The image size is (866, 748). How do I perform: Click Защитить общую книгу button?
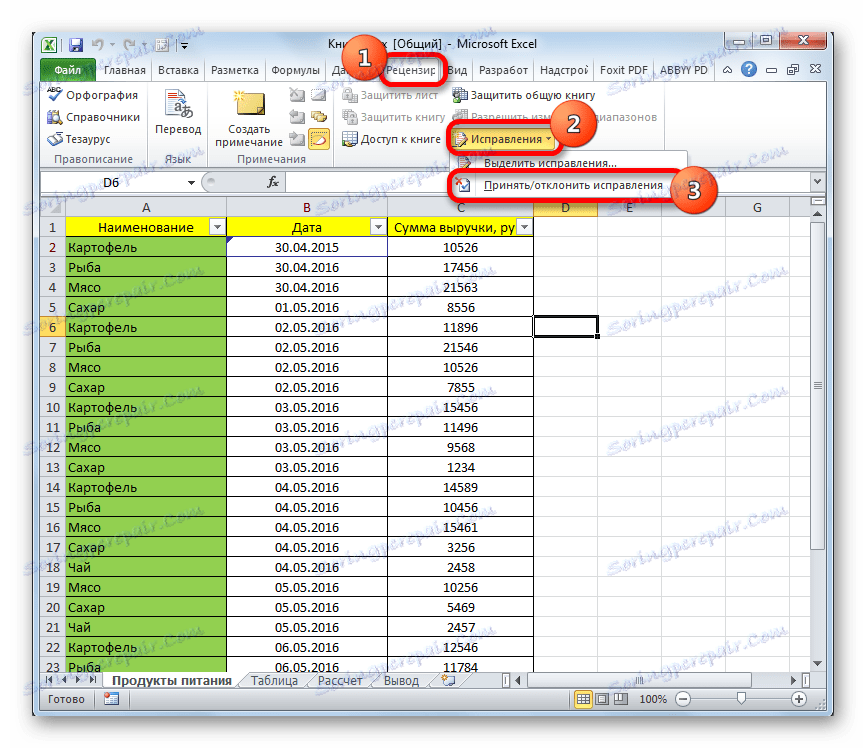point(524,95)
